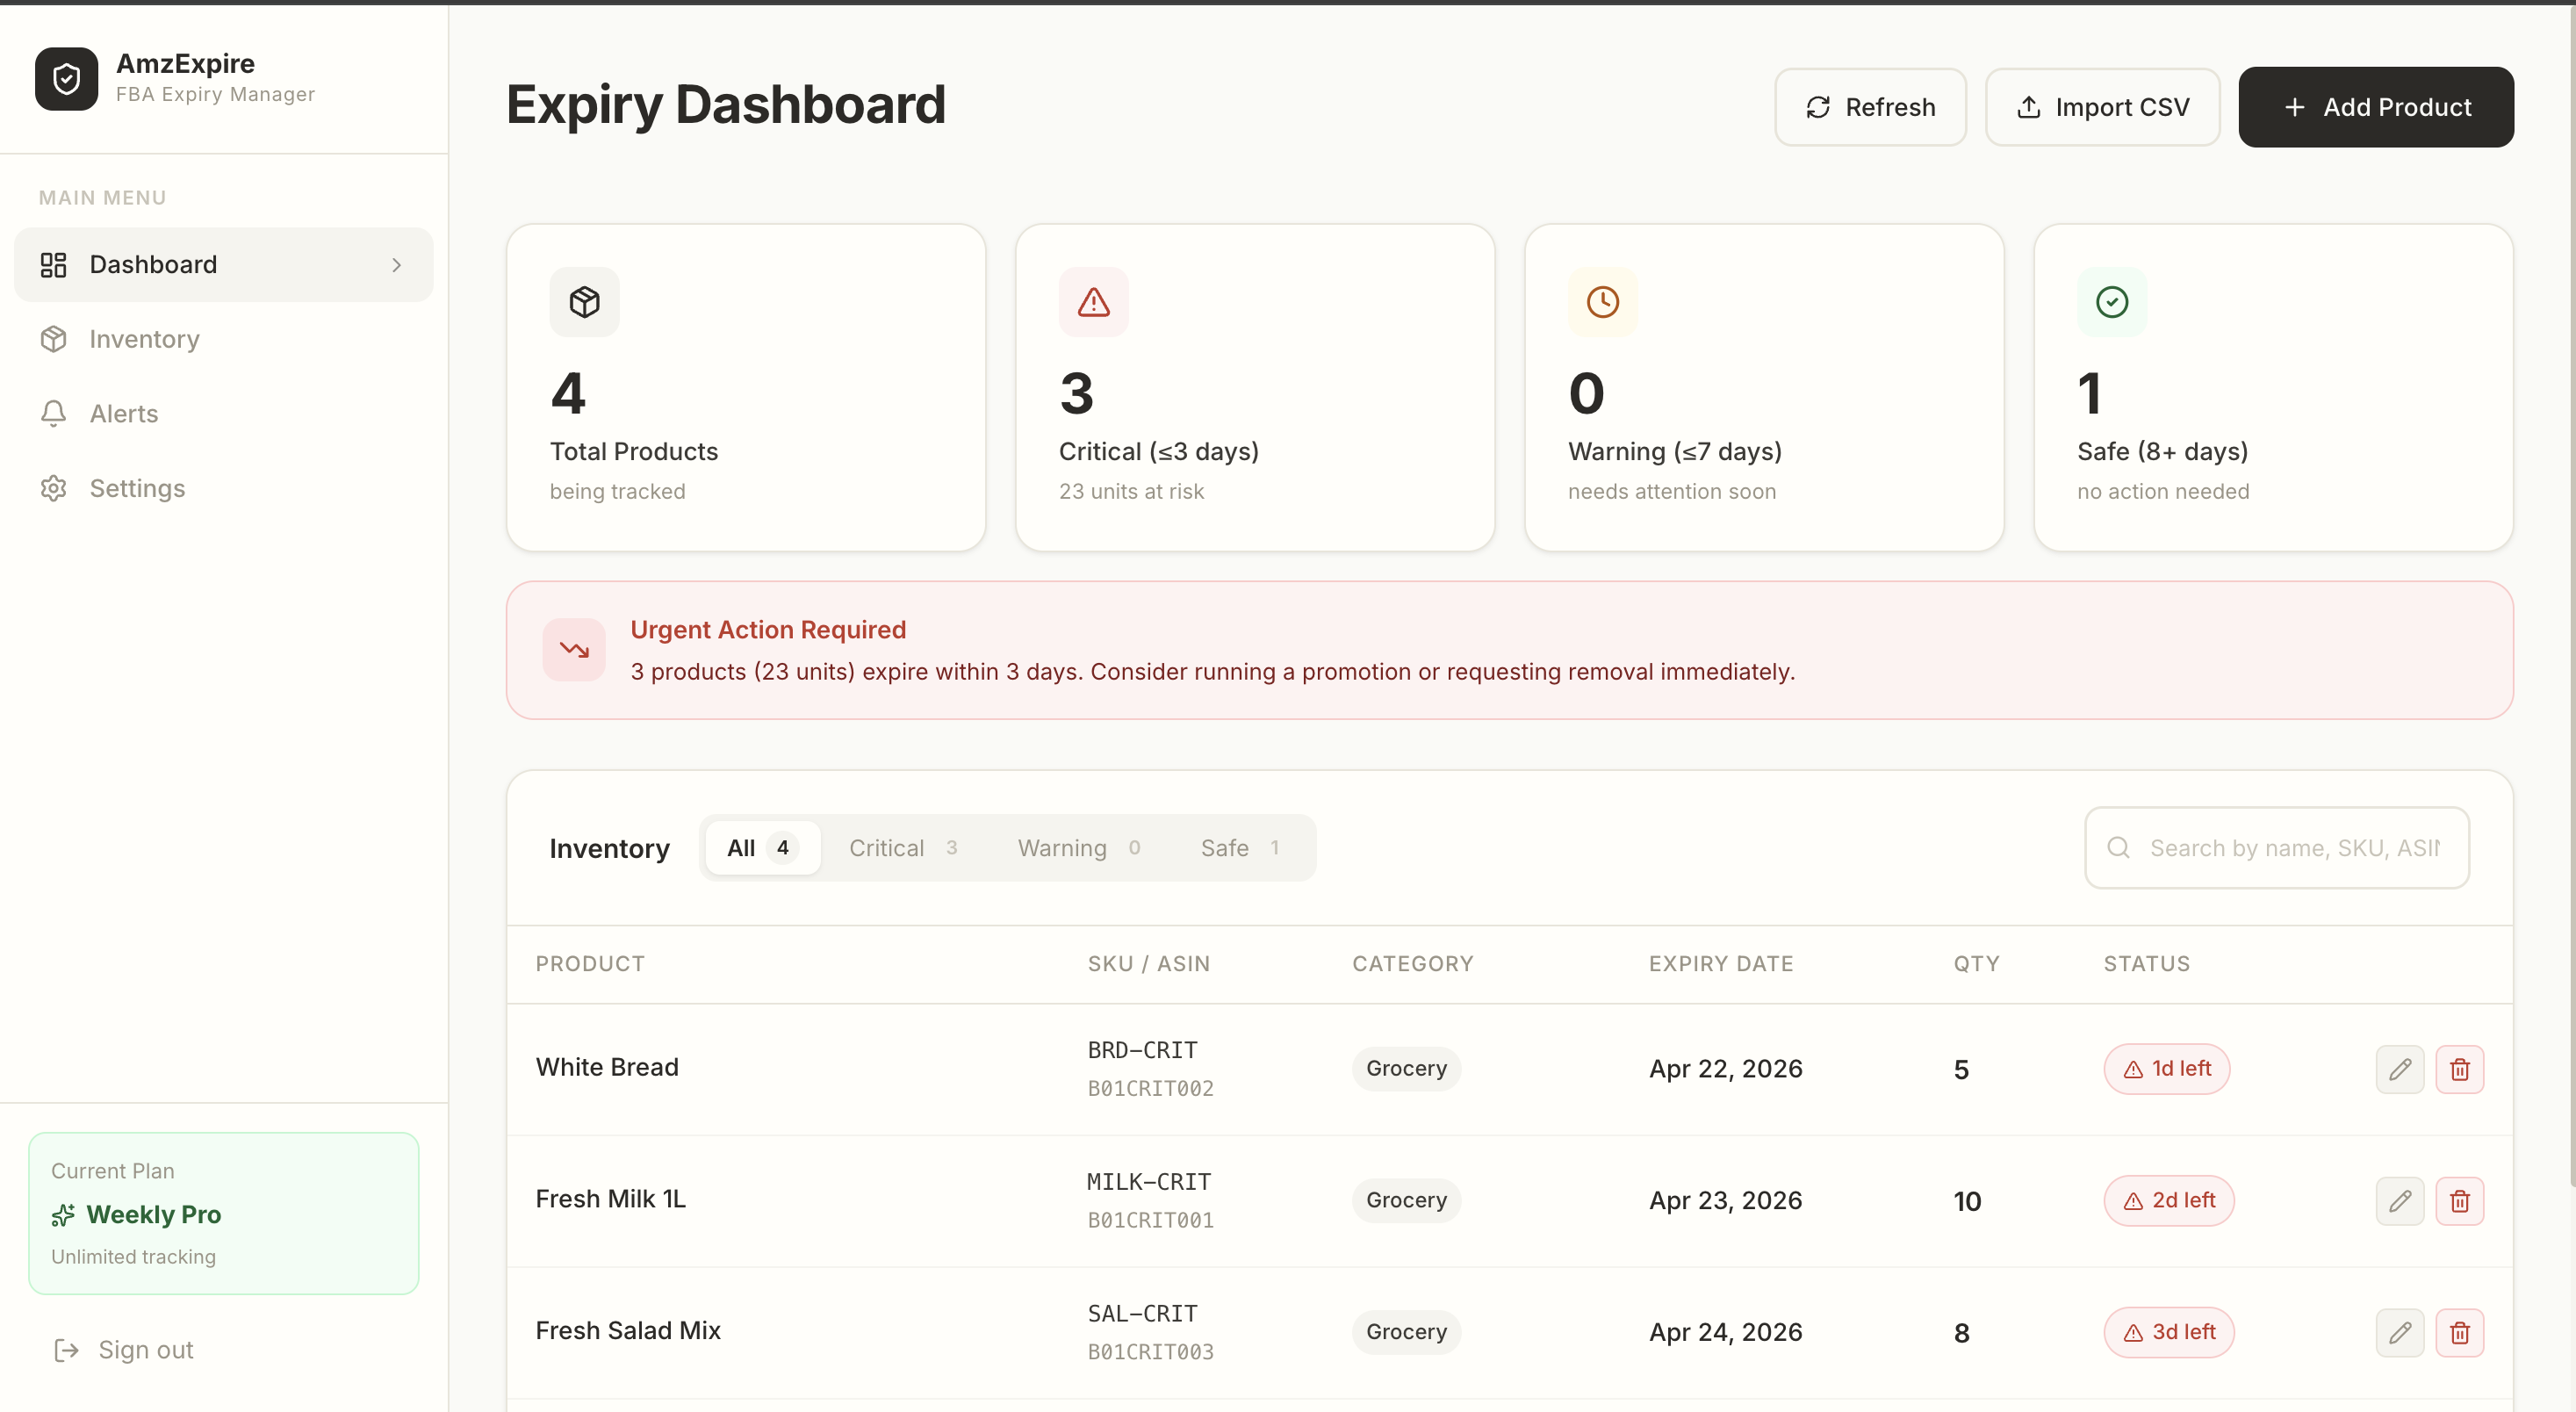Click the Inventory box icon in sidebar
Image resolution: width=2576 pixels, height=1412 pixels.
[x=53, y=339]
